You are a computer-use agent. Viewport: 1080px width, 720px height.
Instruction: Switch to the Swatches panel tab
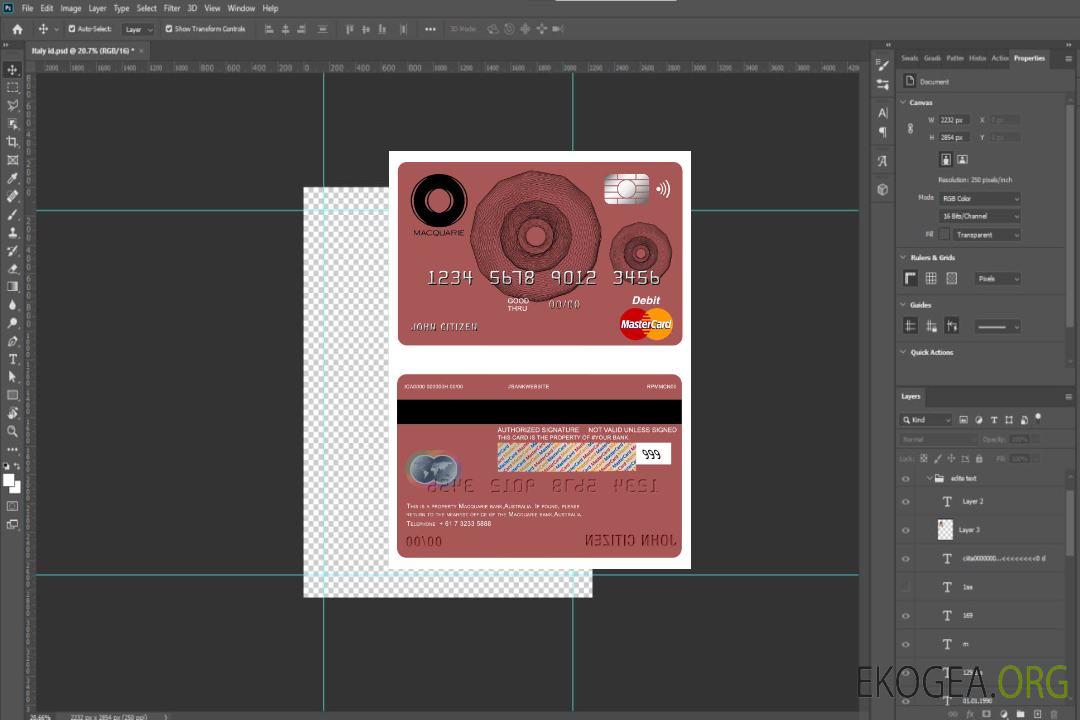910,59
